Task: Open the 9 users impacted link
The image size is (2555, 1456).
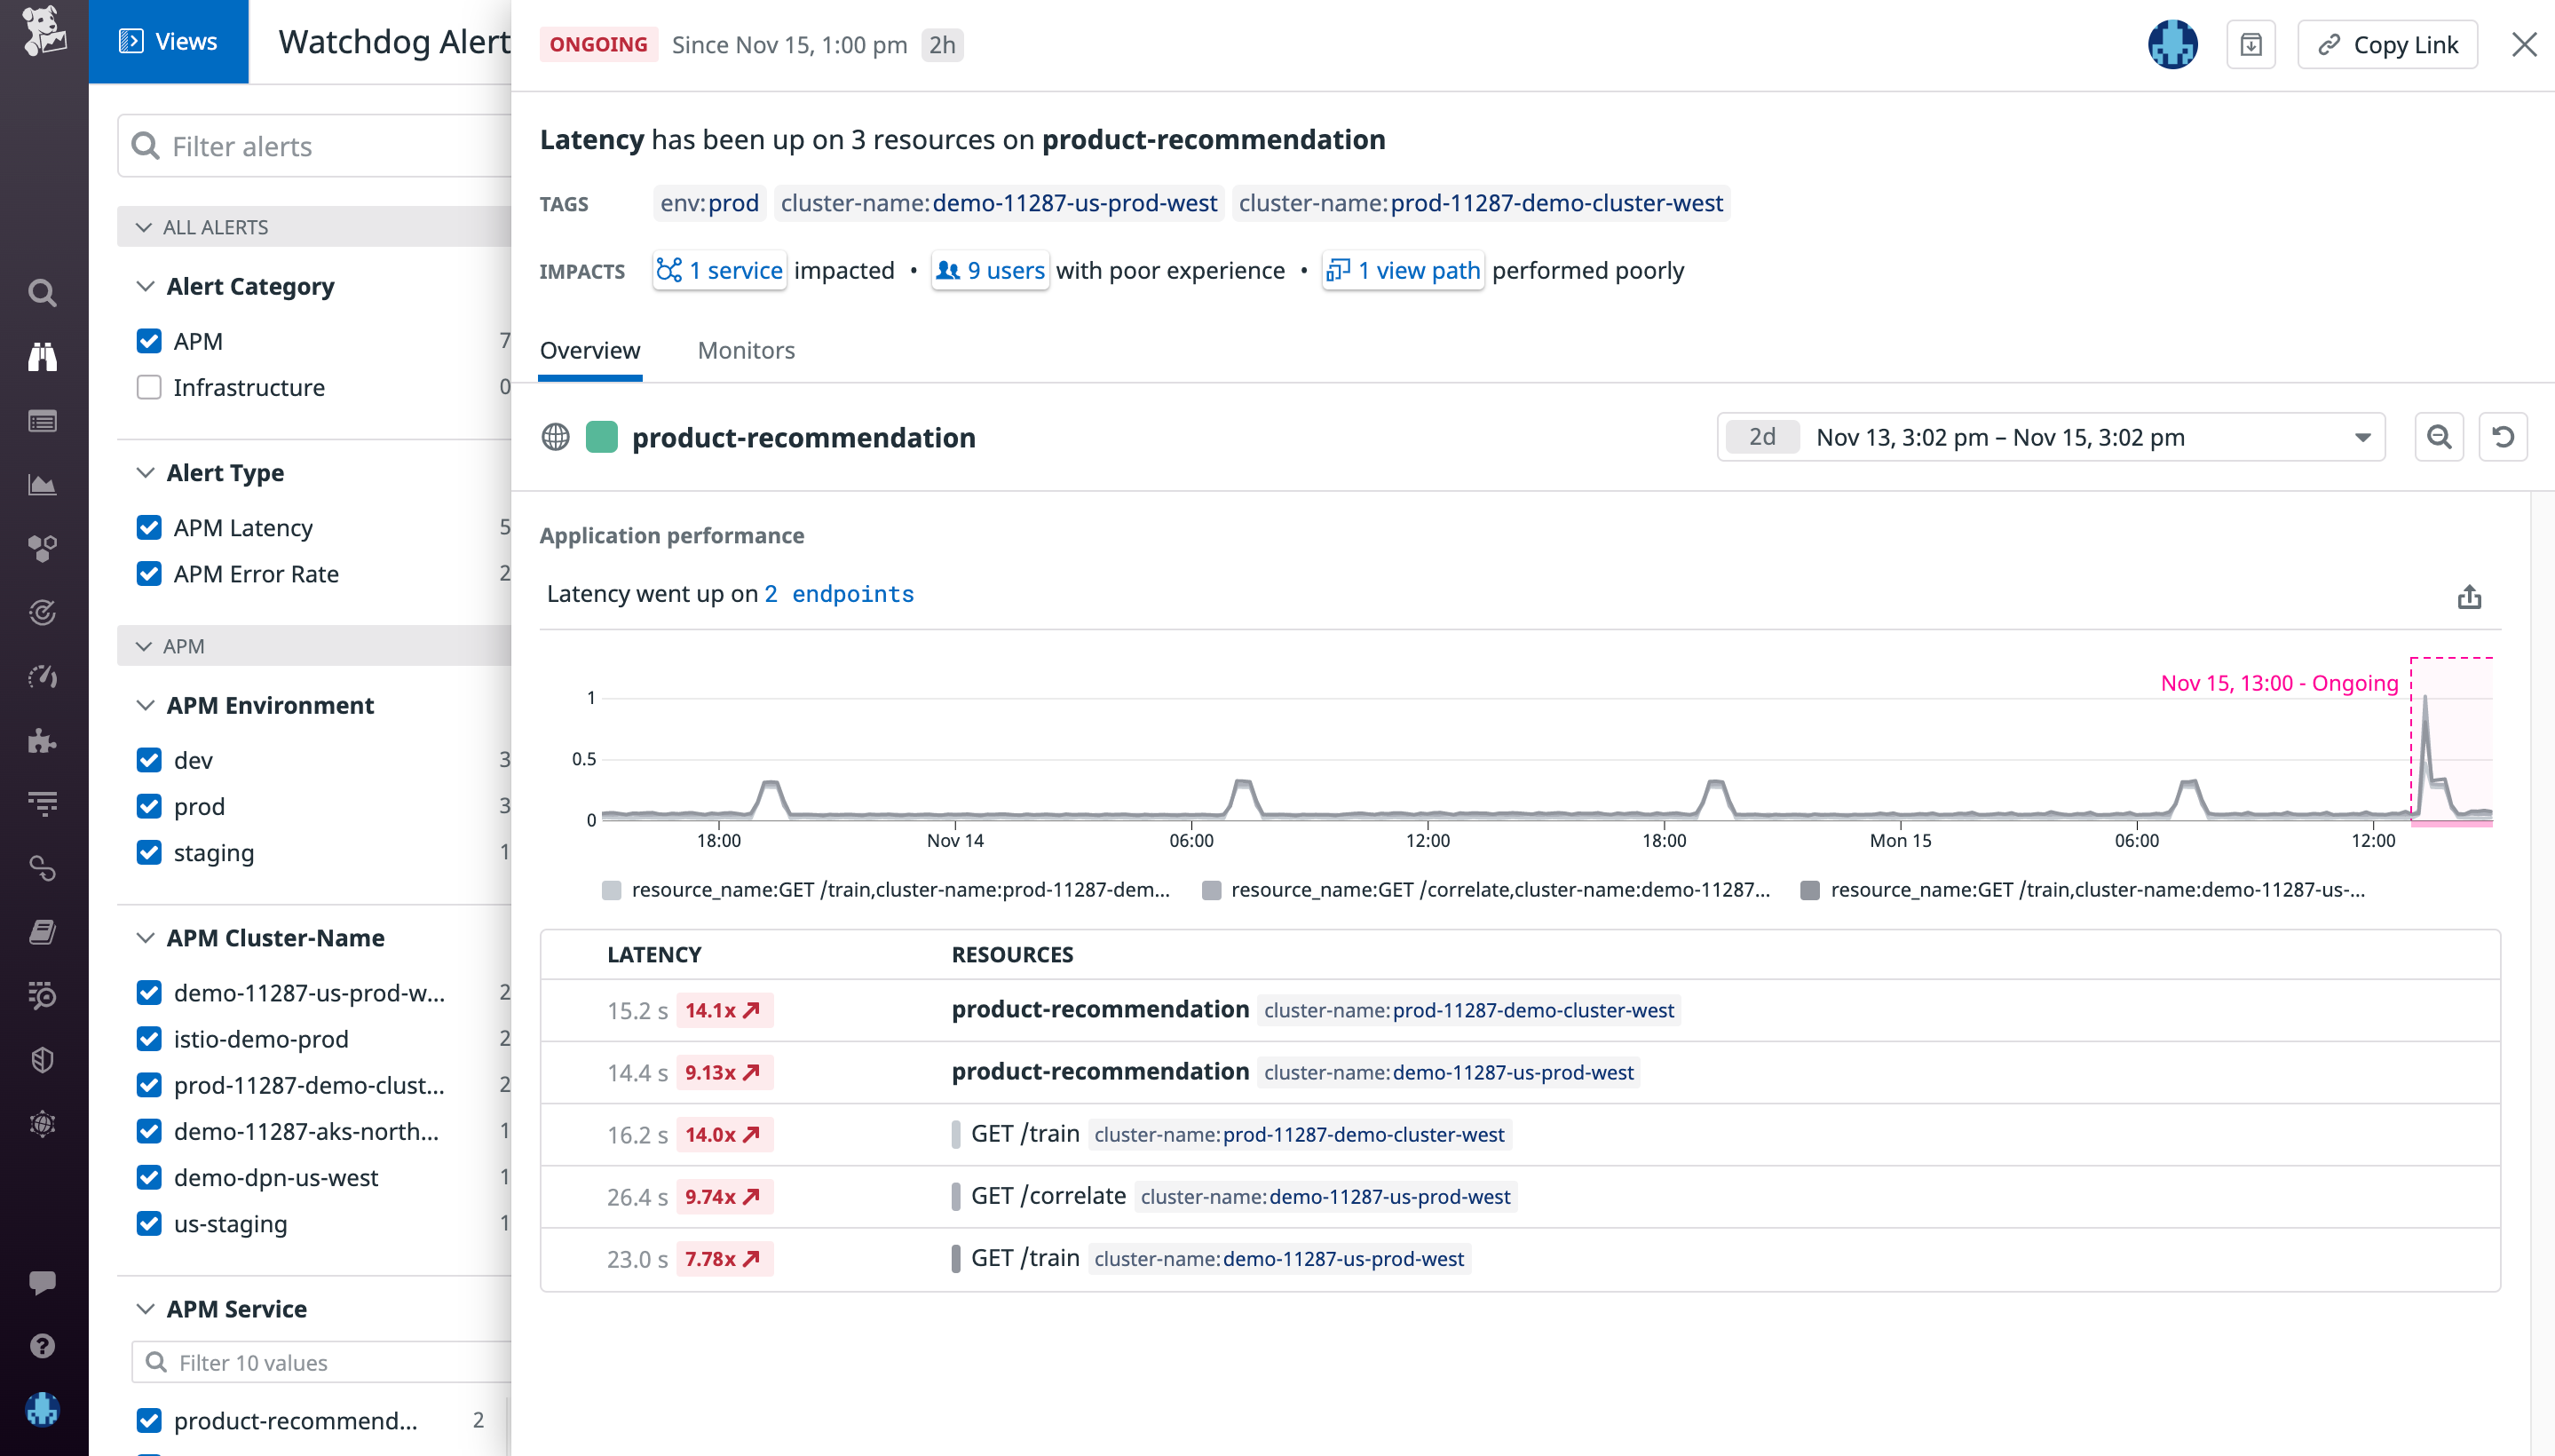Action: 989,270
